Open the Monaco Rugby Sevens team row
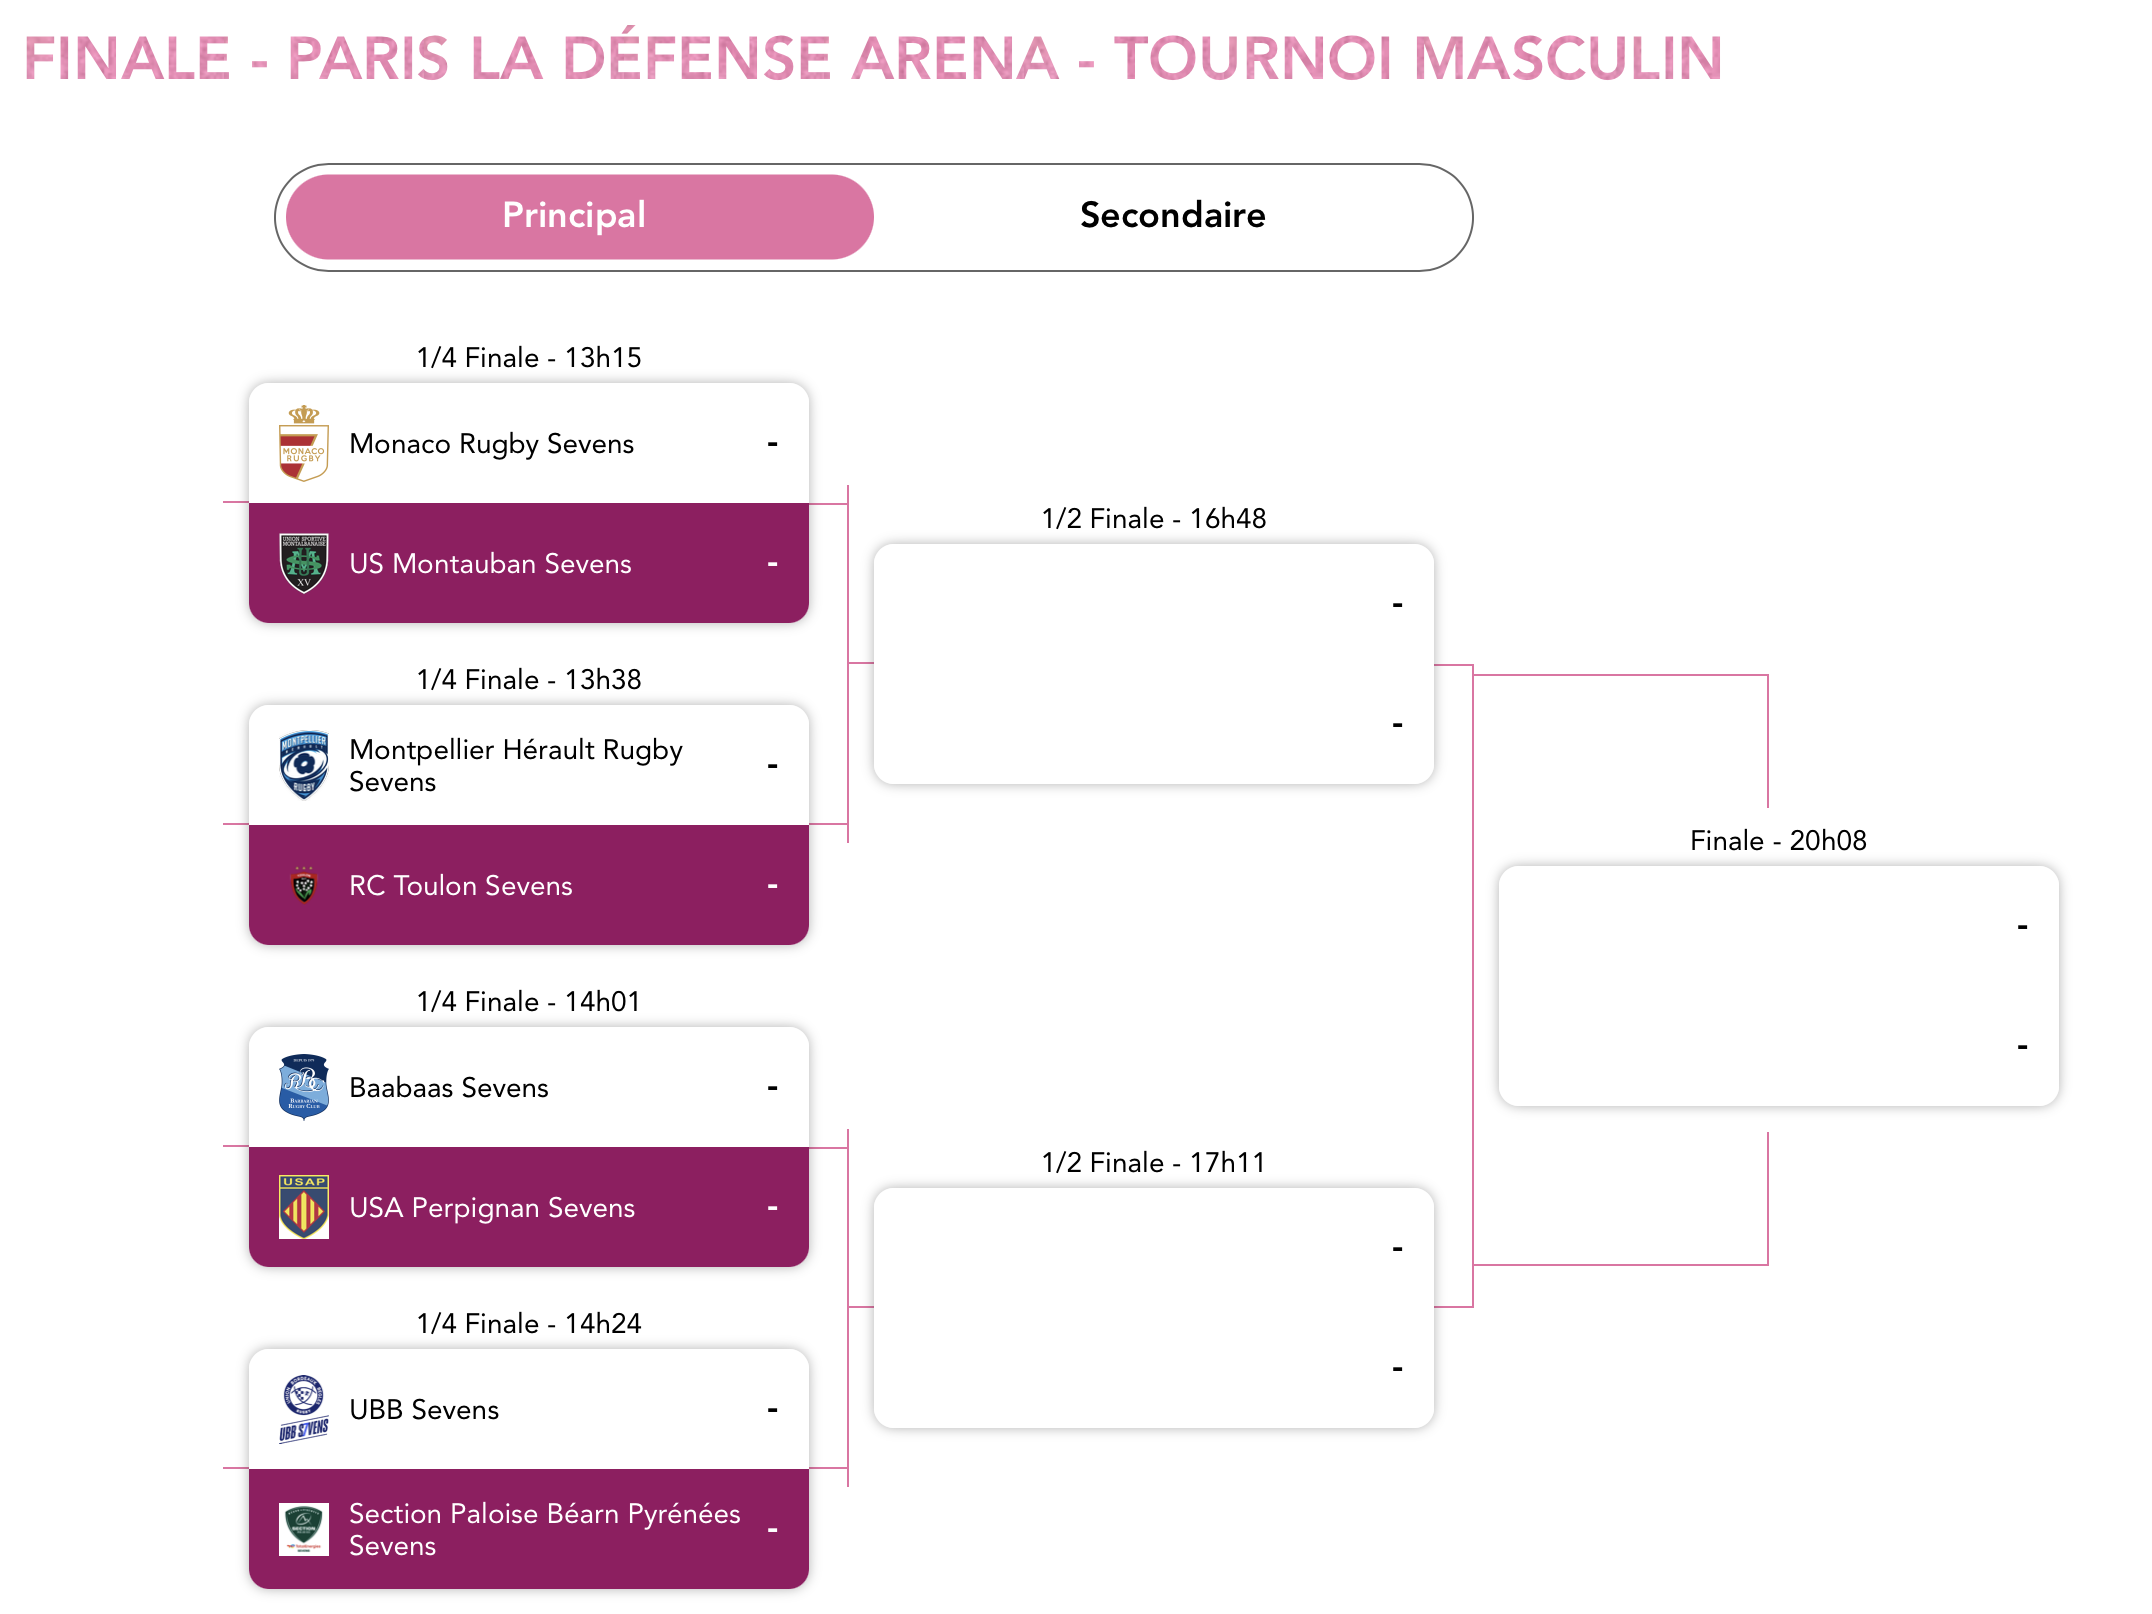 coord(529,443)
